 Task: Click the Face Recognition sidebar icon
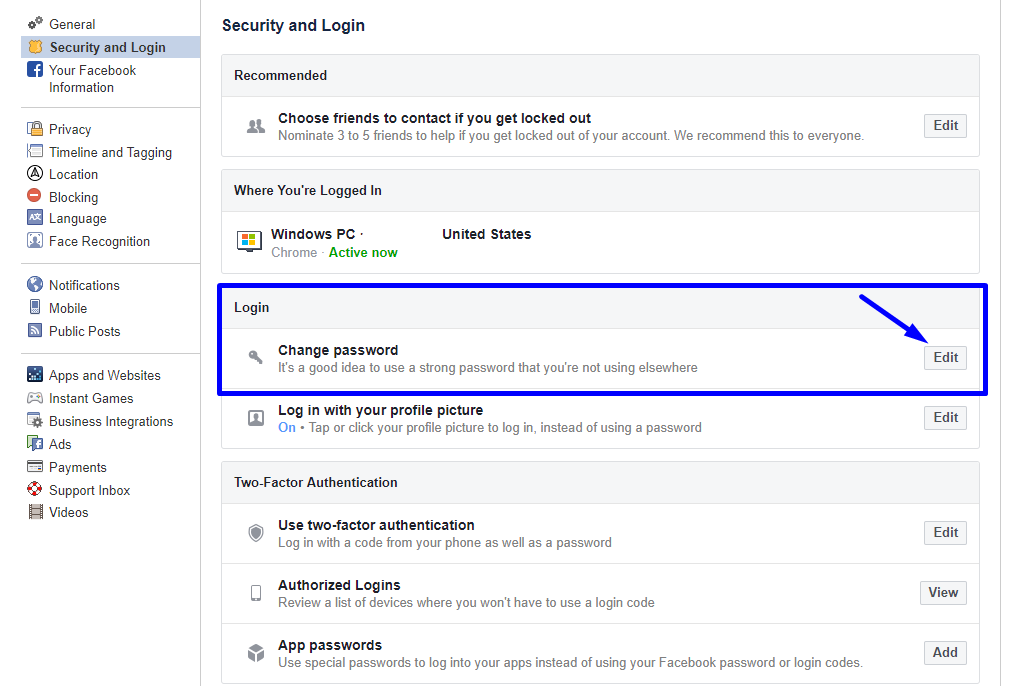pos(35,241)
